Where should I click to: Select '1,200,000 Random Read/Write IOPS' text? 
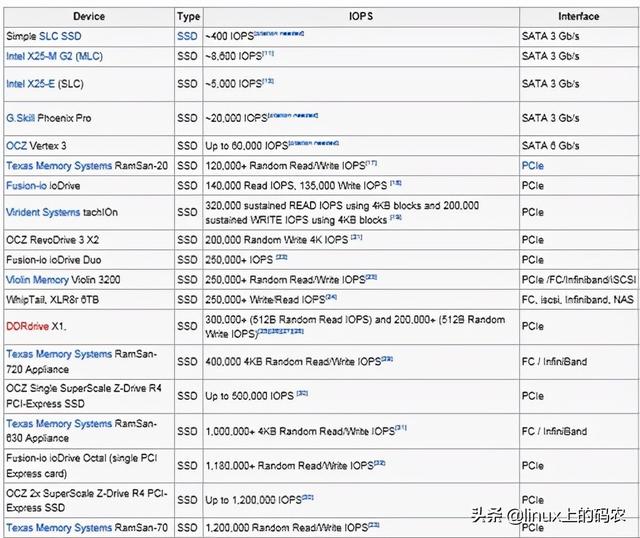[287, 528]
